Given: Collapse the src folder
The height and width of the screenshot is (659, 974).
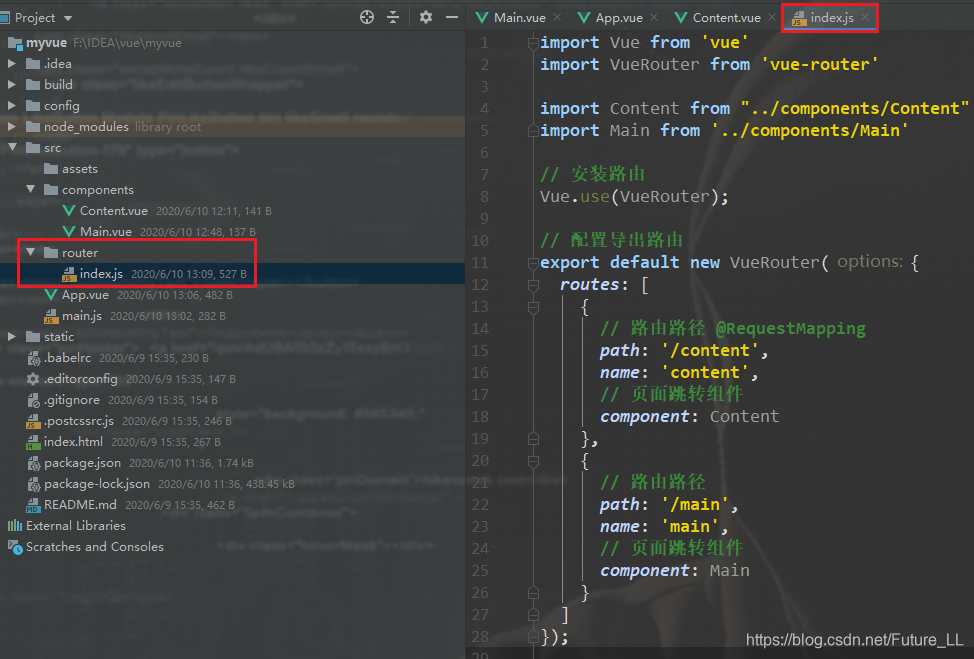Looking at the screenshot, I should pyautogui.click(x=12, y=147).
